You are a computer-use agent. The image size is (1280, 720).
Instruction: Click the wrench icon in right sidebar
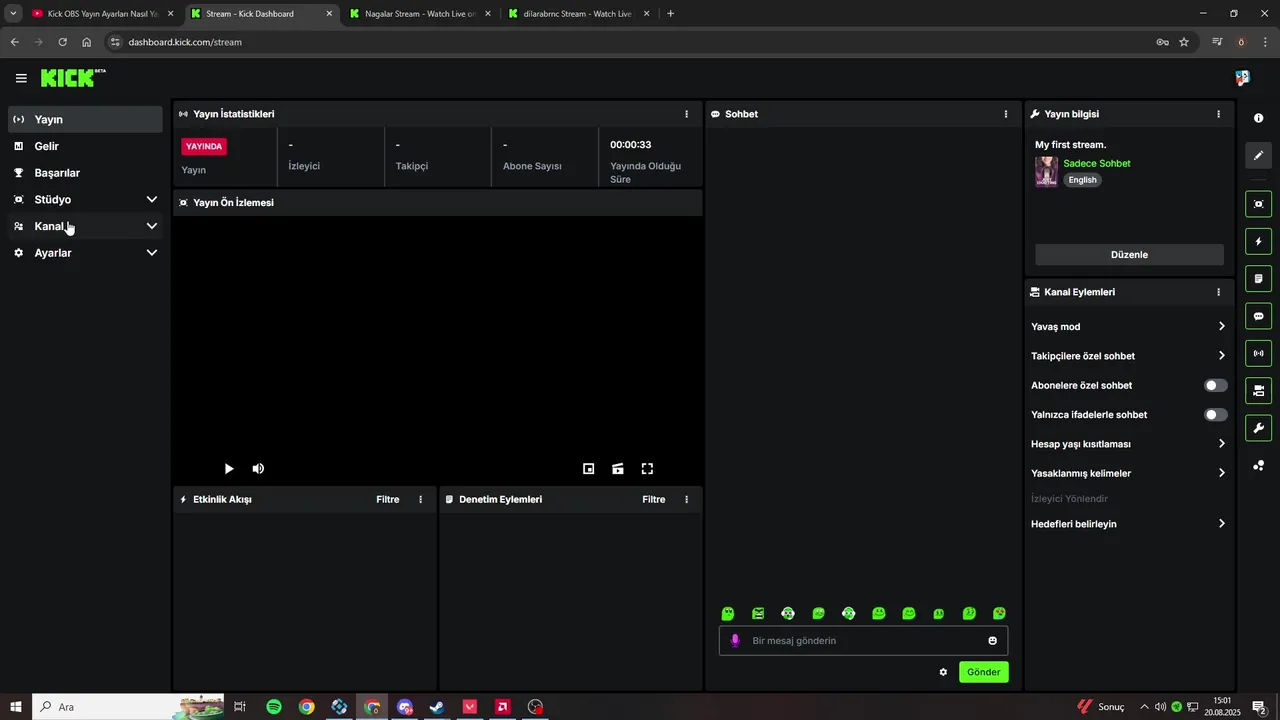tap(1258, 428)
